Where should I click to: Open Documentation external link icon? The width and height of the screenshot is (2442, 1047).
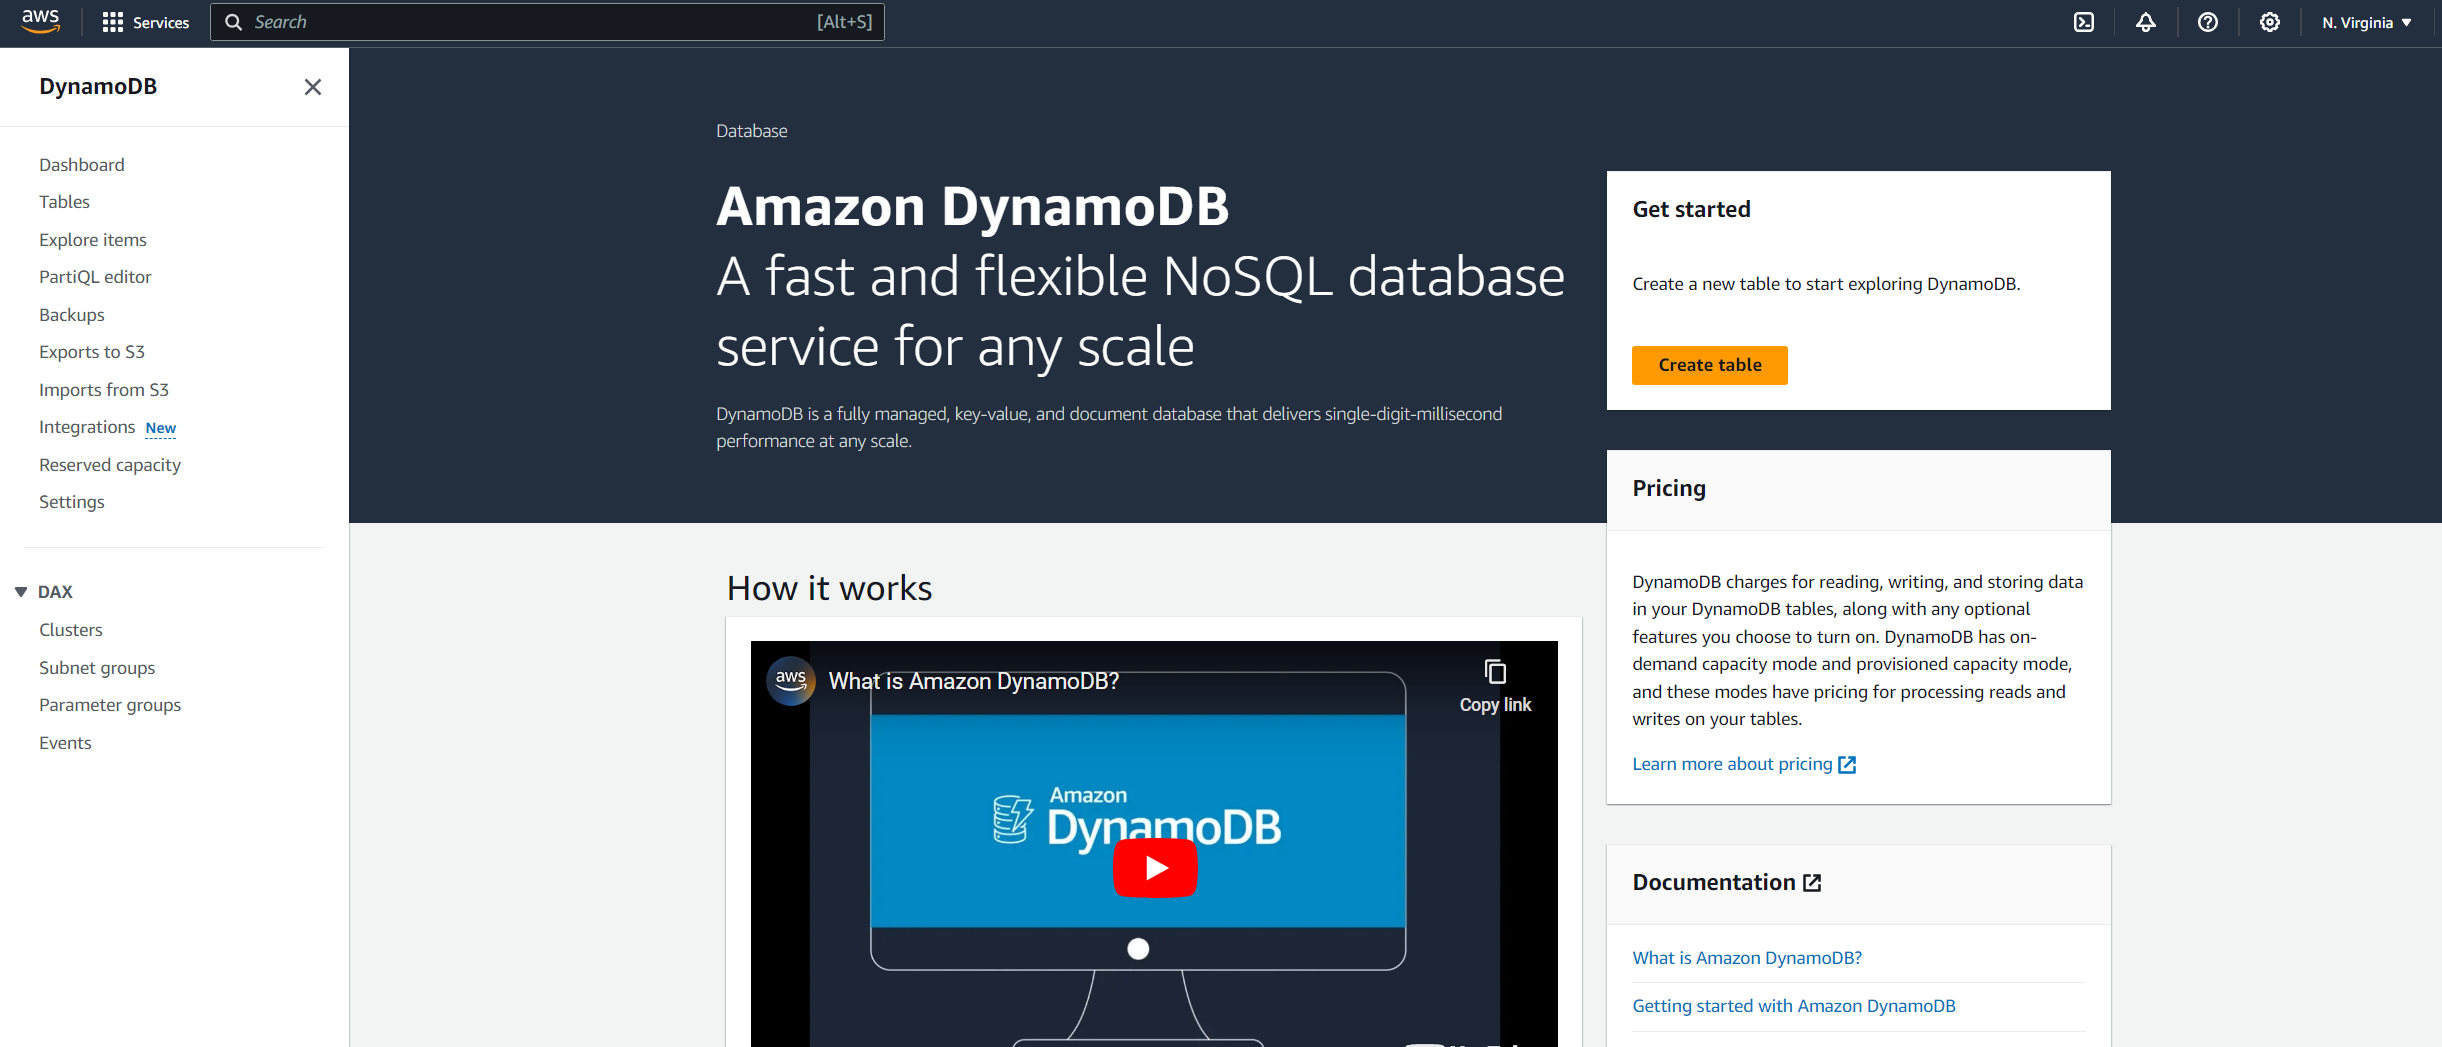1812,883
